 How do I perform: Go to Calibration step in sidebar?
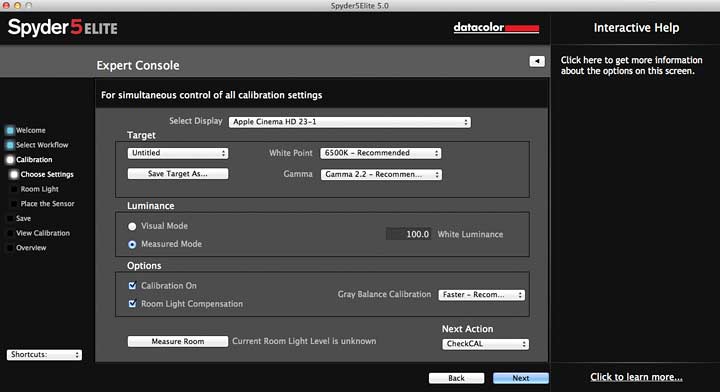point(34,160)
